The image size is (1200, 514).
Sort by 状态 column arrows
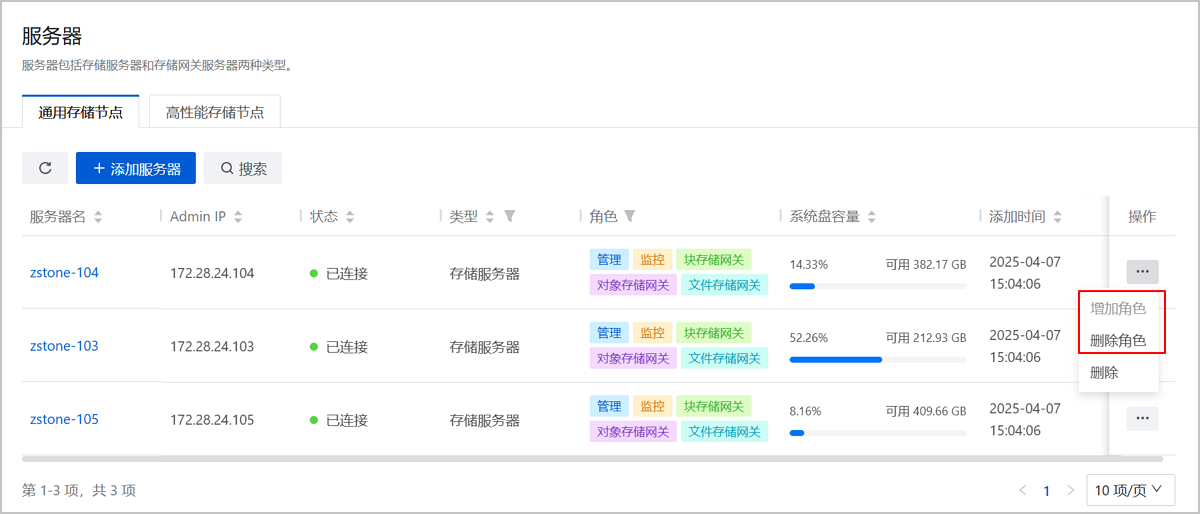click(350, 217)
